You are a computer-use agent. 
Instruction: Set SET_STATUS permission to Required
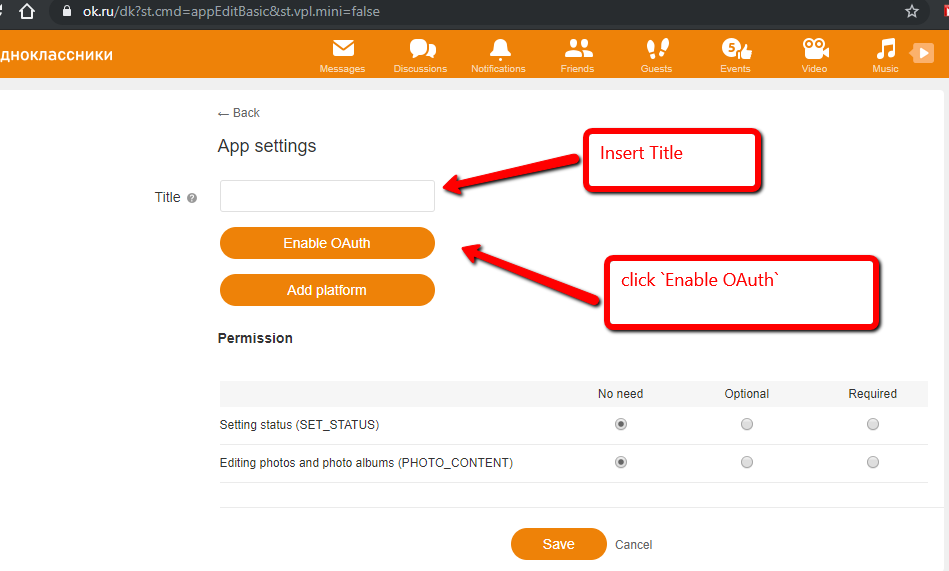873,424
